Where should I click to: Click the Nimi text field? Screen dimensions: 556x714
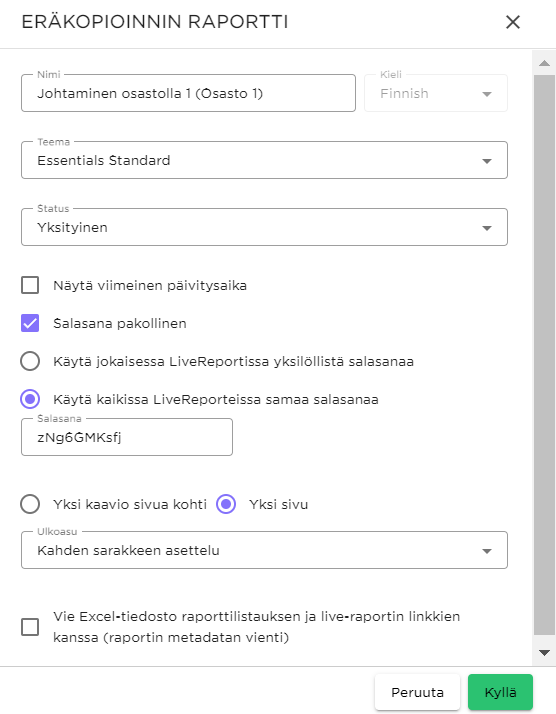pos(188,93)
